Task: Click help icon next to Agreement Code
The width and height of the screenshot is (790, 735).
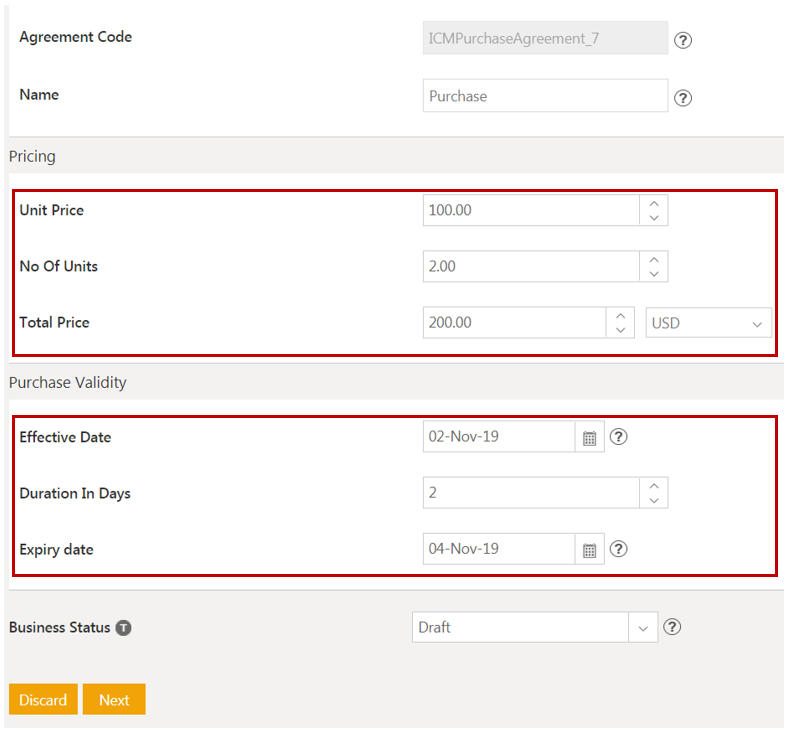Action: pyautogui.click(x=683, y=41)
